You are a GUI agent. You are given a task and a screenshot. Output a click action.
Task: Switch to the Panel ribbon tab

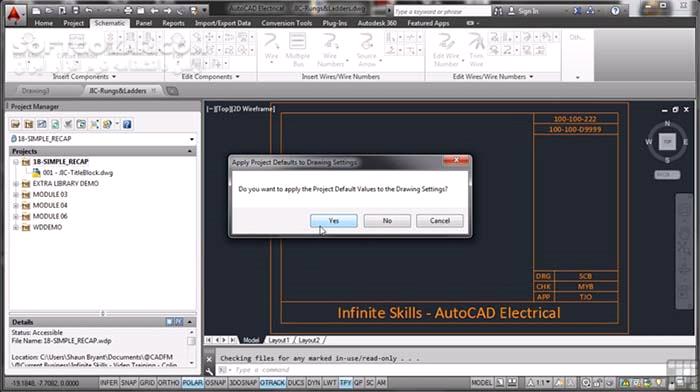(x=143, y=23)
